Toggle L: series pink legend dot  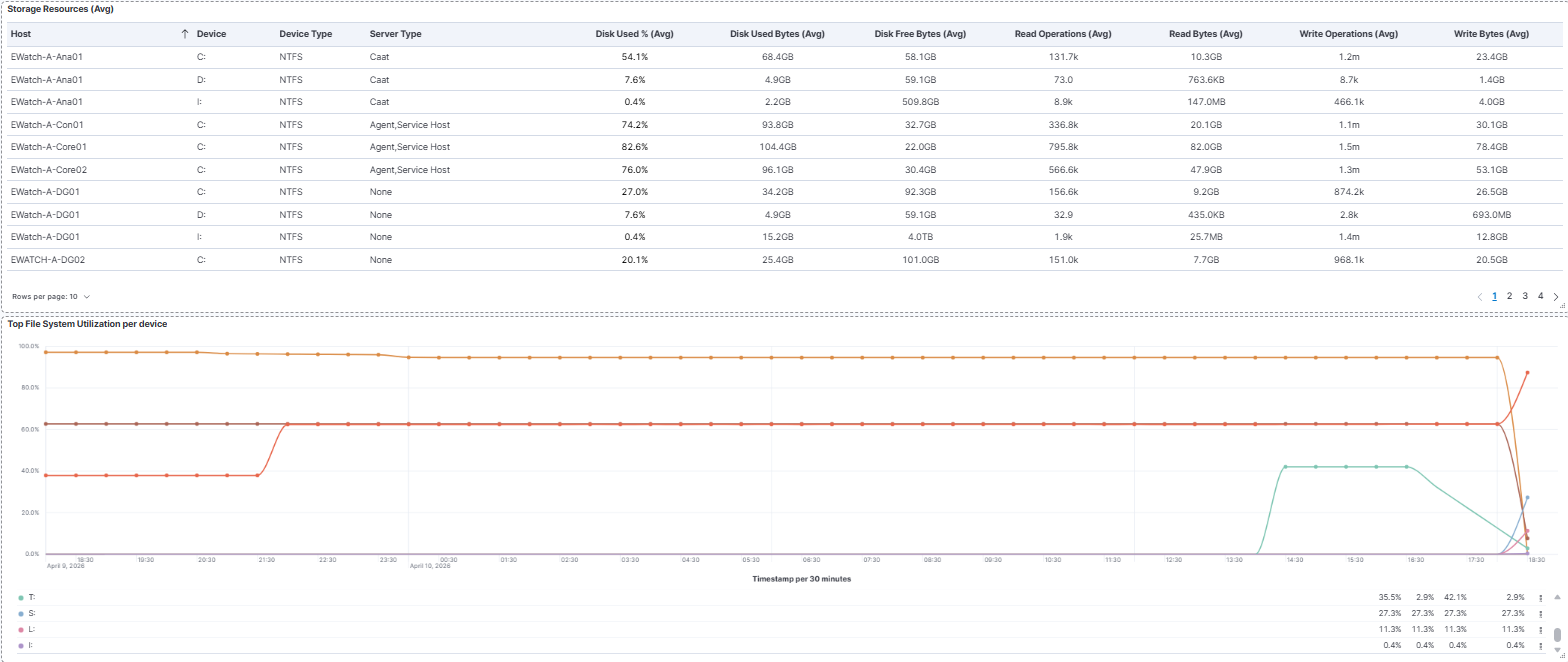coord(21,629)
